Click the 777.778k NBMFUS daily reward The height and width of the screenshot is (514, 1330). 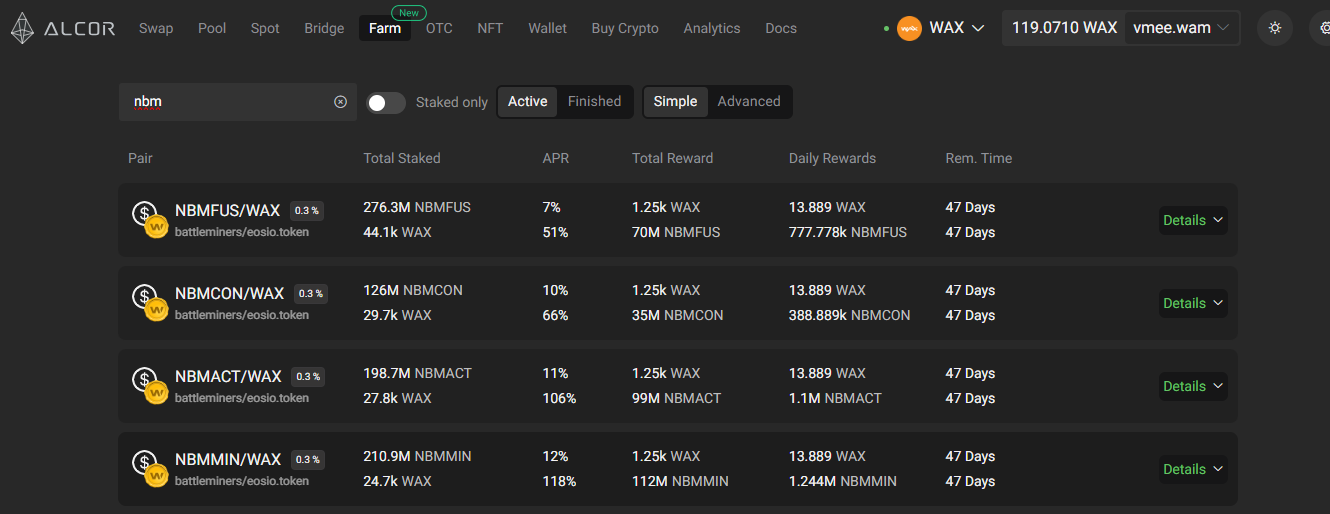(848, 232)
